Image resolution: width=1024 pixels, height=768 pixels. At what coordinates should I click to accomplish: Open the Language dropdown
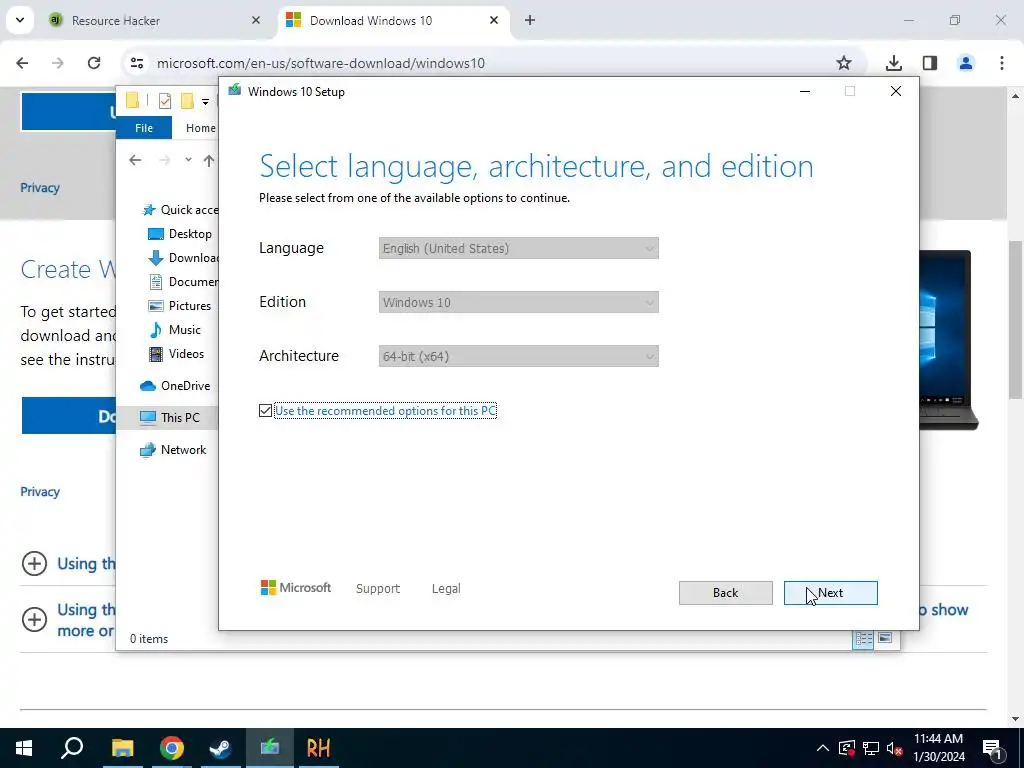pos(519,248)
